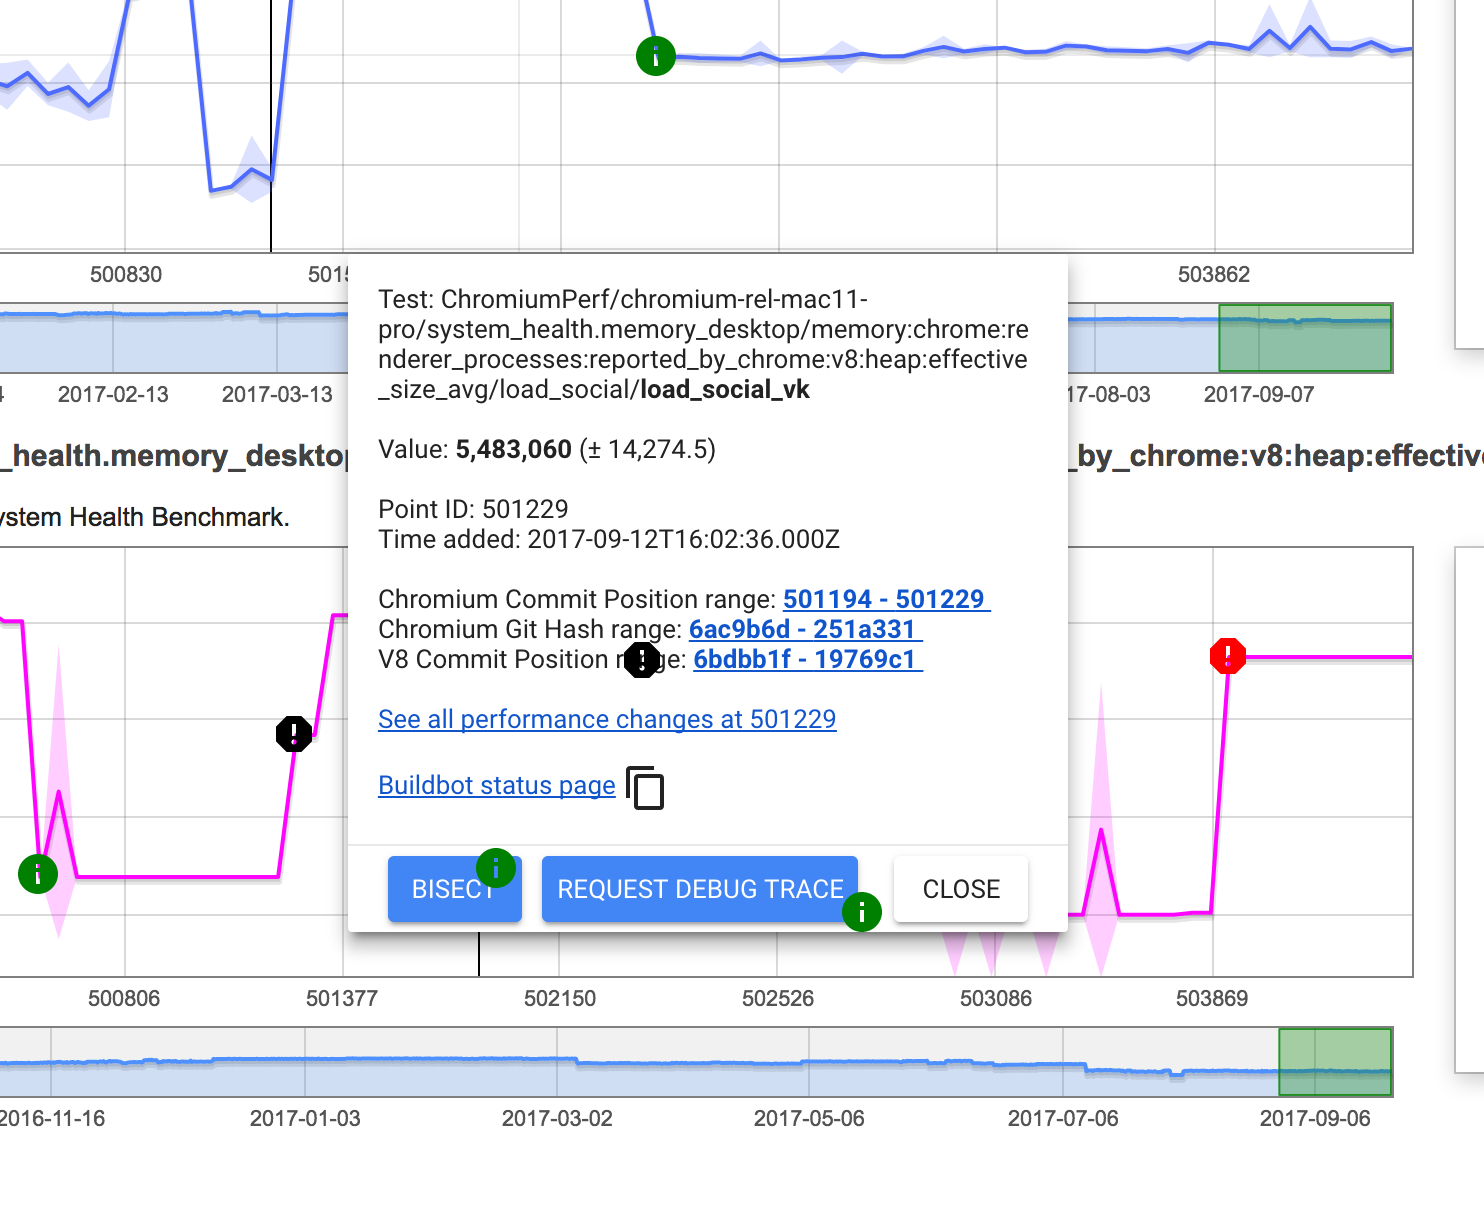The image size is (1484, 1208).
Task: Click the green info icon on the blue line chart
Action: (656, 56)
